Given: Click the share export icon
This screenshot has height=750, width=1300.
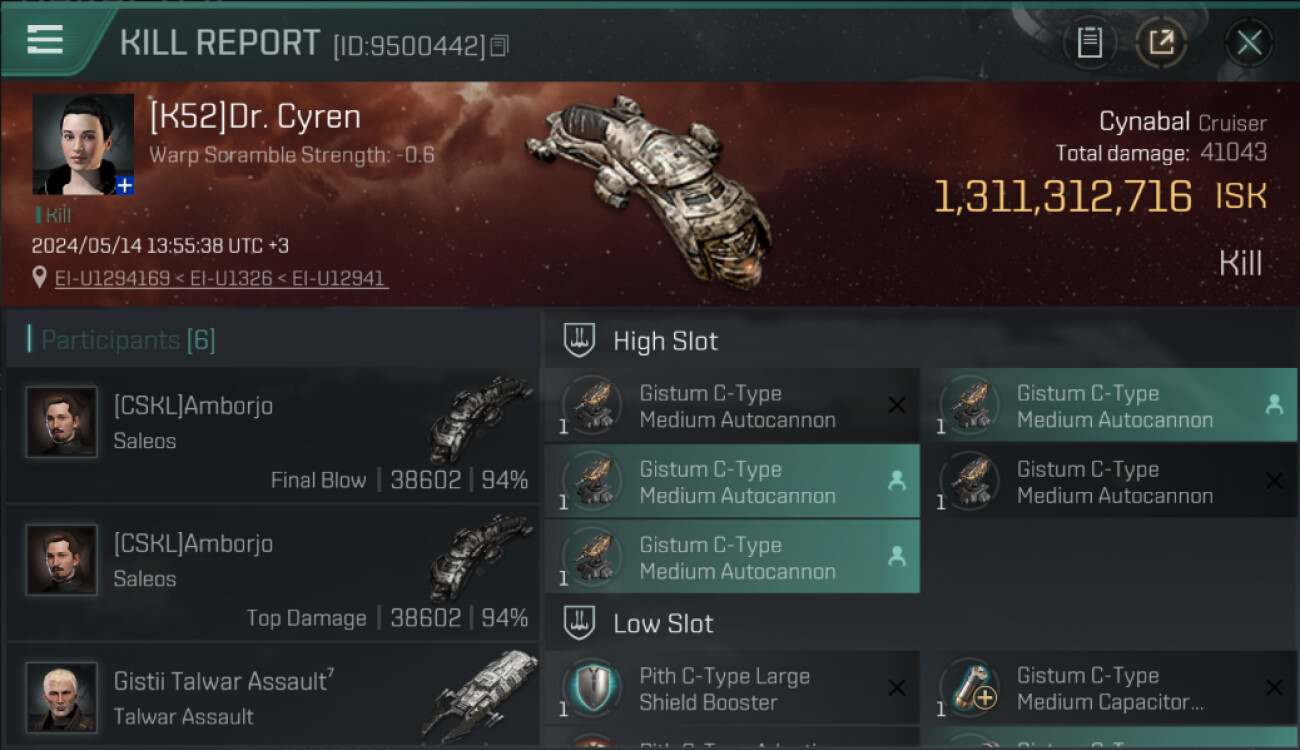Looking at the screenshot, I should click(x=1161, y=42).
